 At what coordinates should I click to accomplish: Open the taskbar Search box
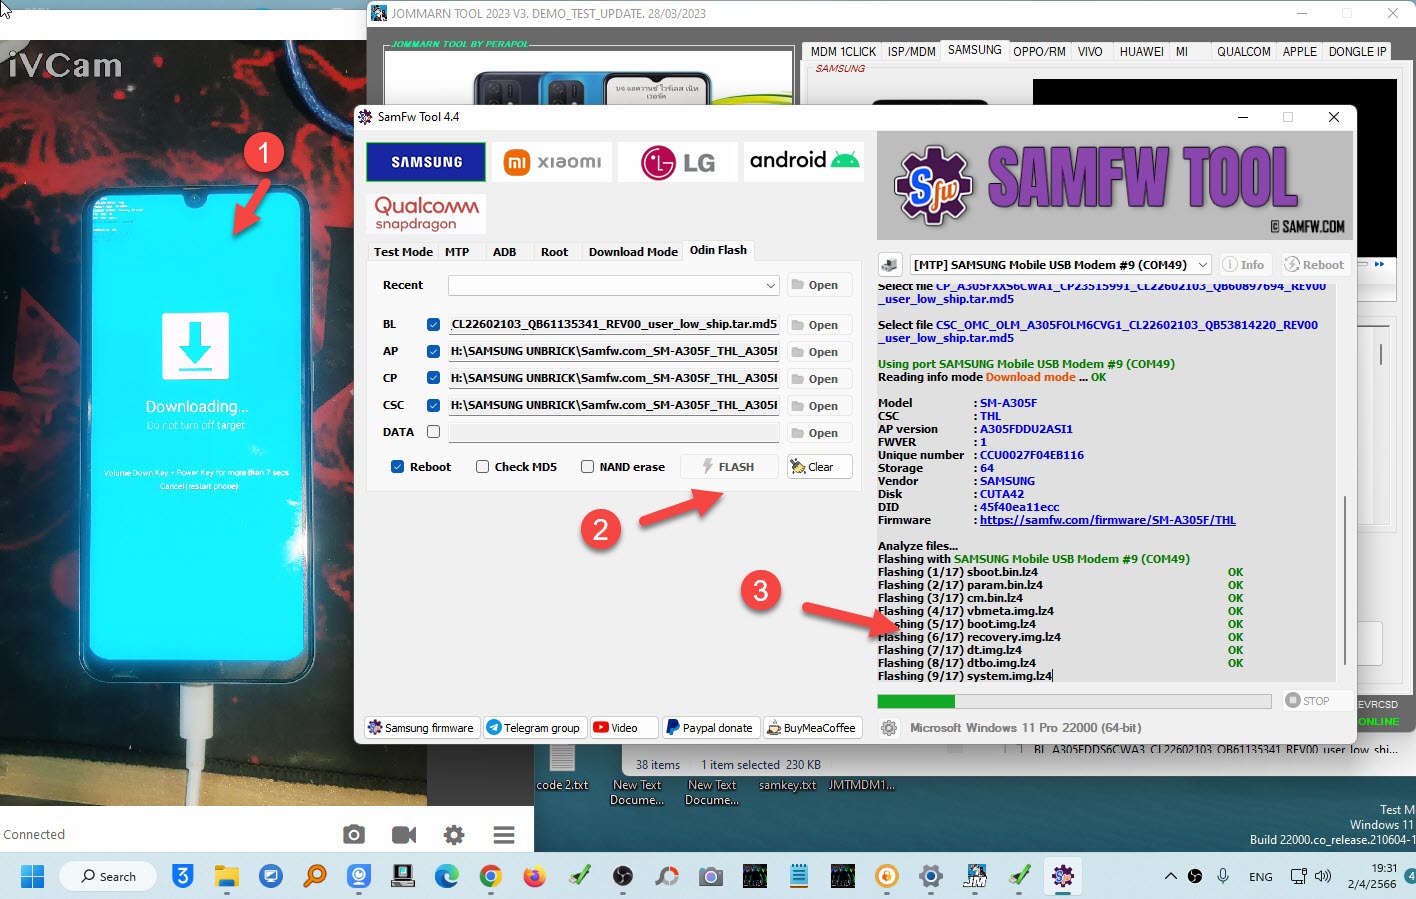pos(108,877)
